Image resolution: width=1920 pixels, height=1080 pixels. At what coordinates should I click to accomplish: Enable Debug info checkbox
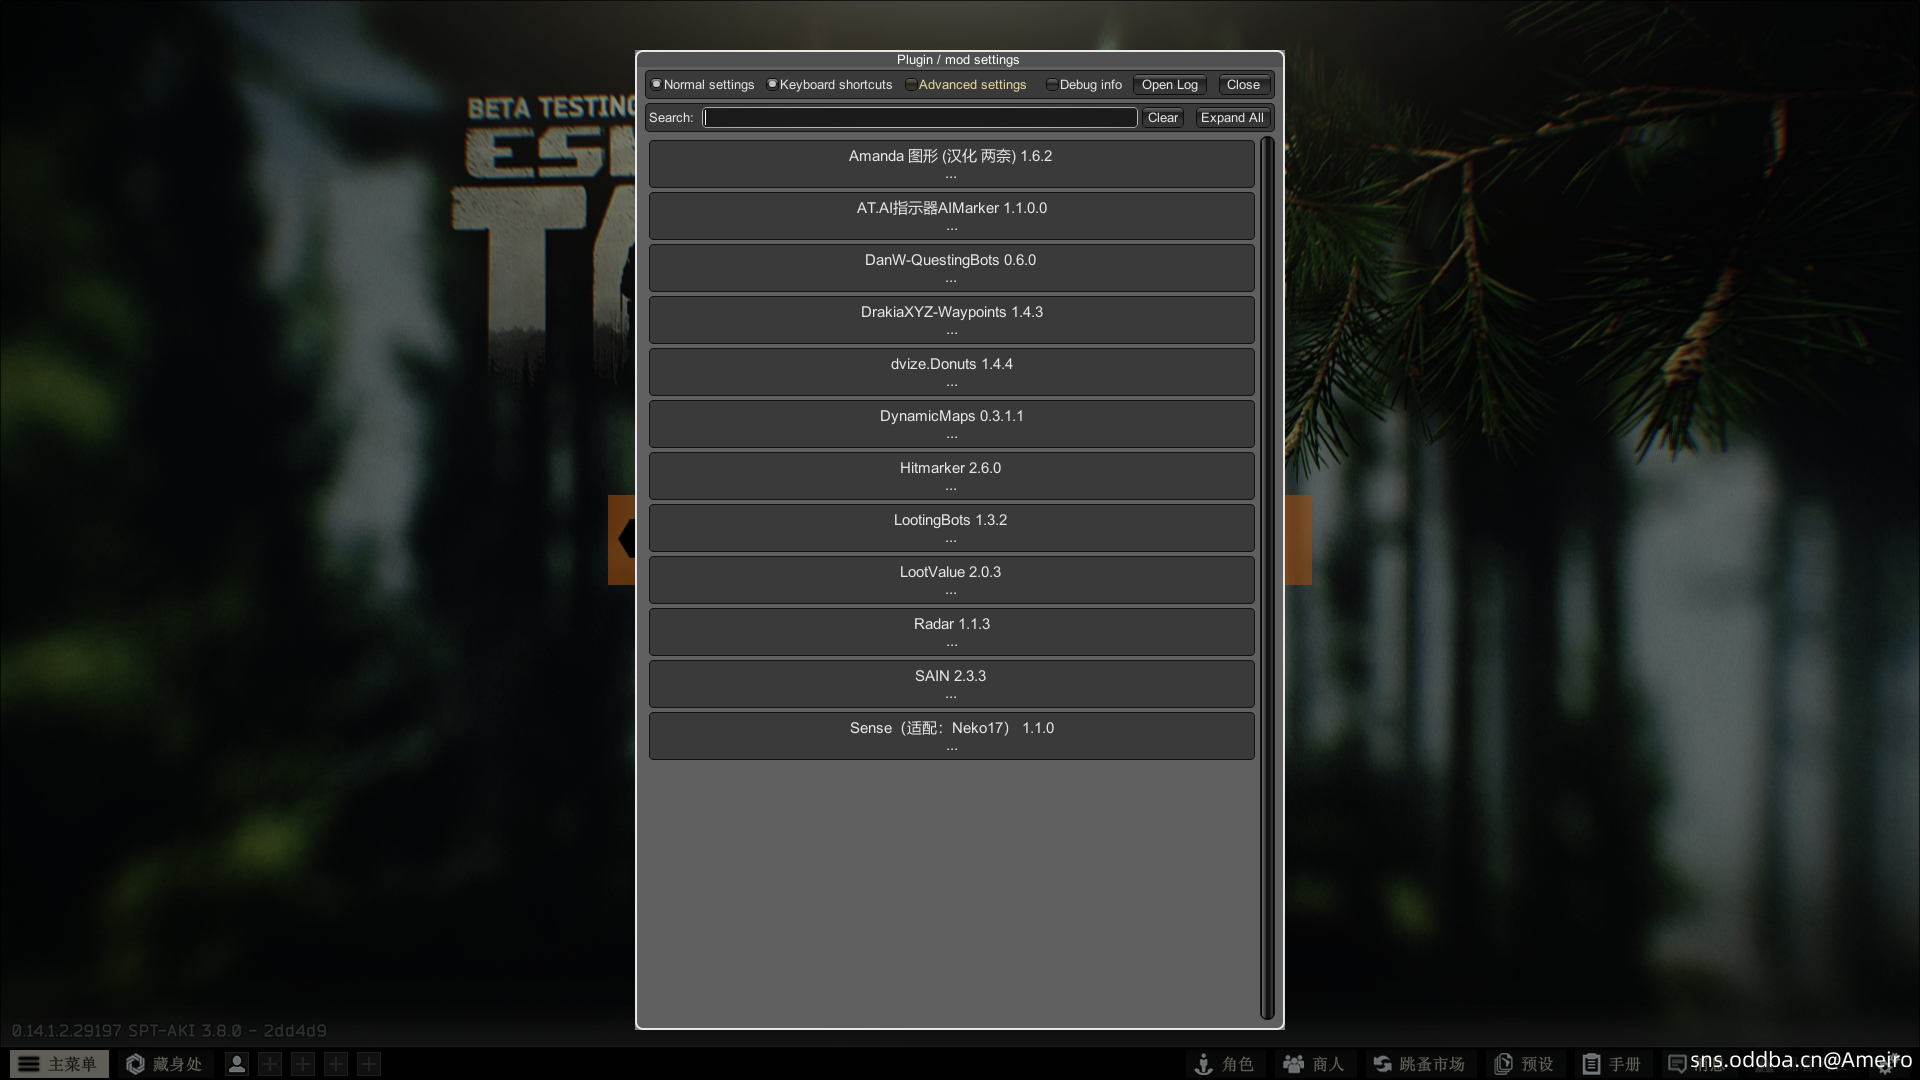pyautogui.click(x=1052, y=85)
